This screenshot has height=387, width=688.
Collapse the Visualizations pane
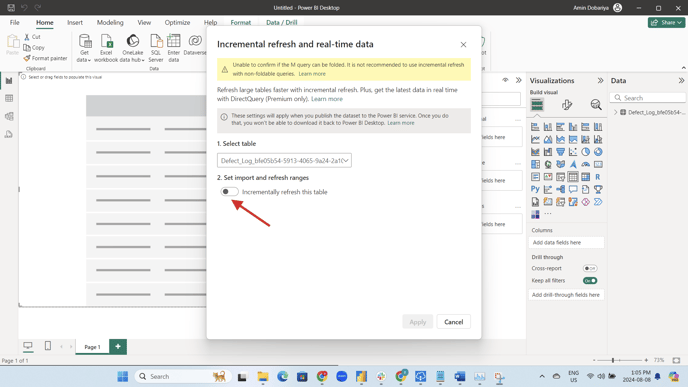coord(600,81)
